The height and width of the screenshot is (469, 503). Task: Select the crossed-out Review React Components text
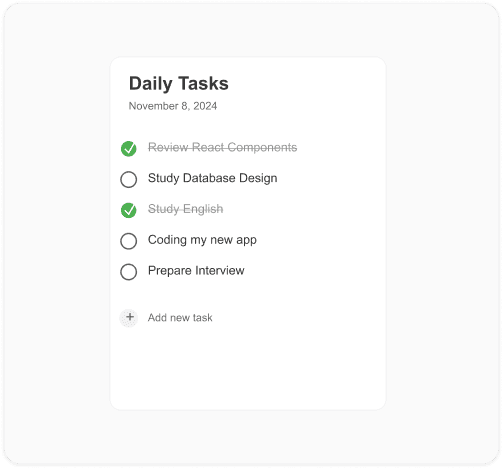[222, 147]
